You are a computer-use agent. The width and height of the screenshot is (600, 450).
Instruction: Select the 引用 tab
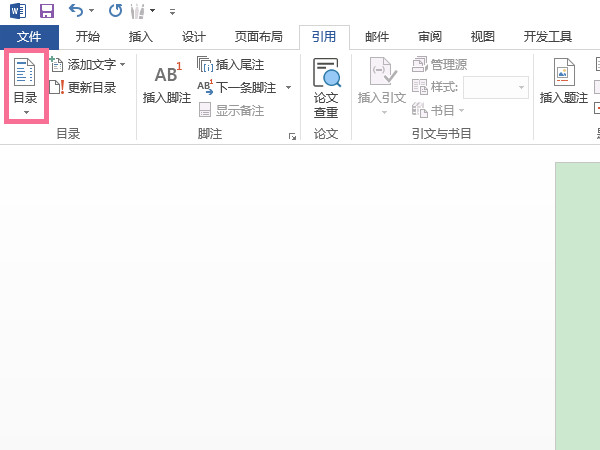click(324, 37)
